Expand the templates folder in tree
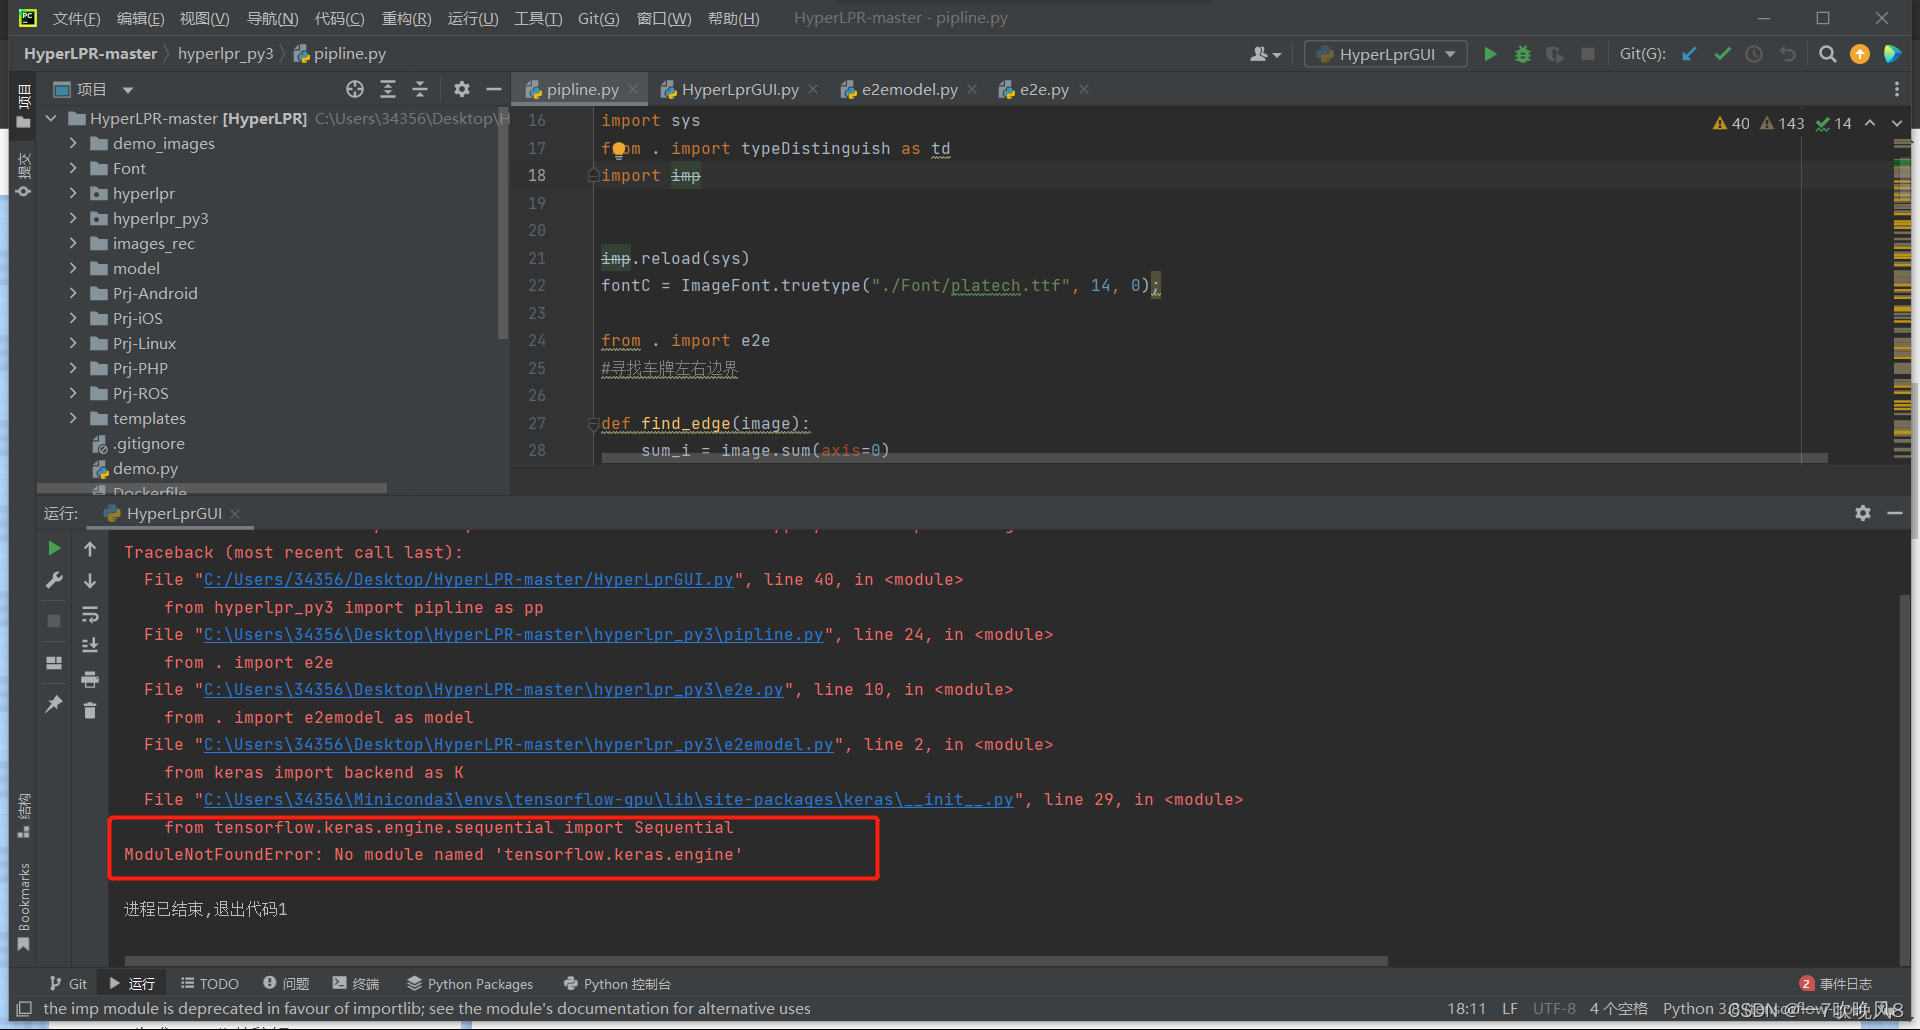The height and width of the screenshot is (1030, 1920). click(x=73, y=418)
